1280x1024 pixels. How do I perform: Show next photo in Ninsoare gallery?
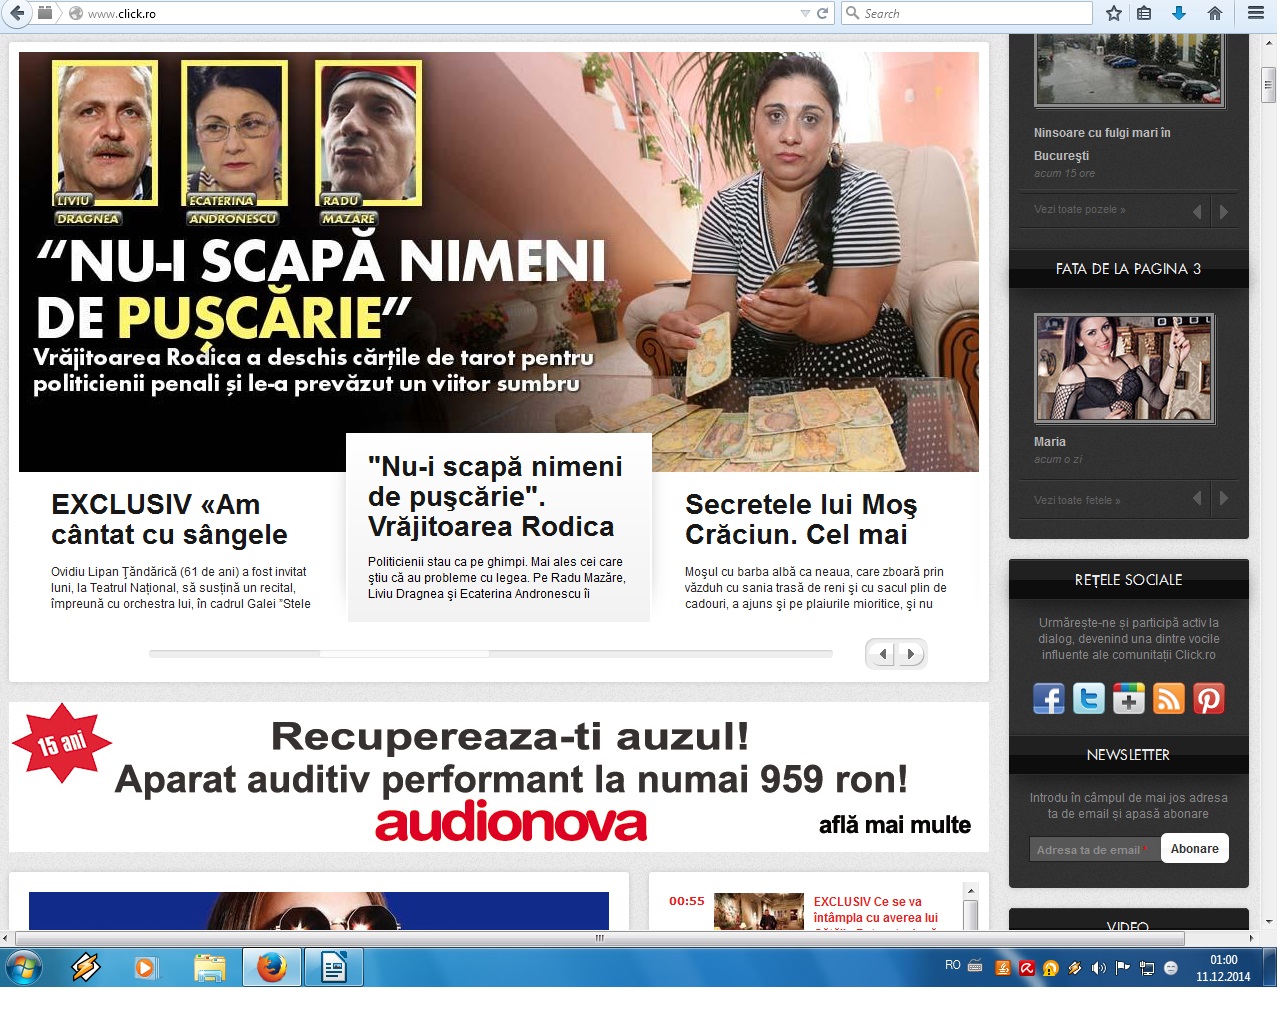1224,211
